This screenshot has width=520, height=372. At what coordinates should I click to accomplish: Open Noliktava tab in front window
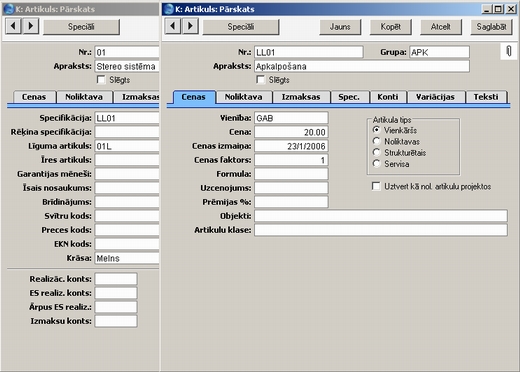(244, 97)
